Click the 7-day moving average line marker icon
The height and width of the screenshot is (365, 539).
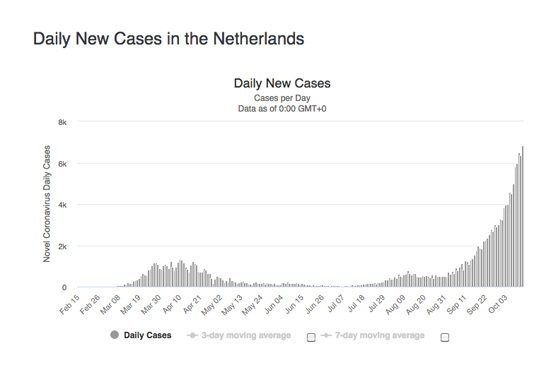(x=326, y=335)
